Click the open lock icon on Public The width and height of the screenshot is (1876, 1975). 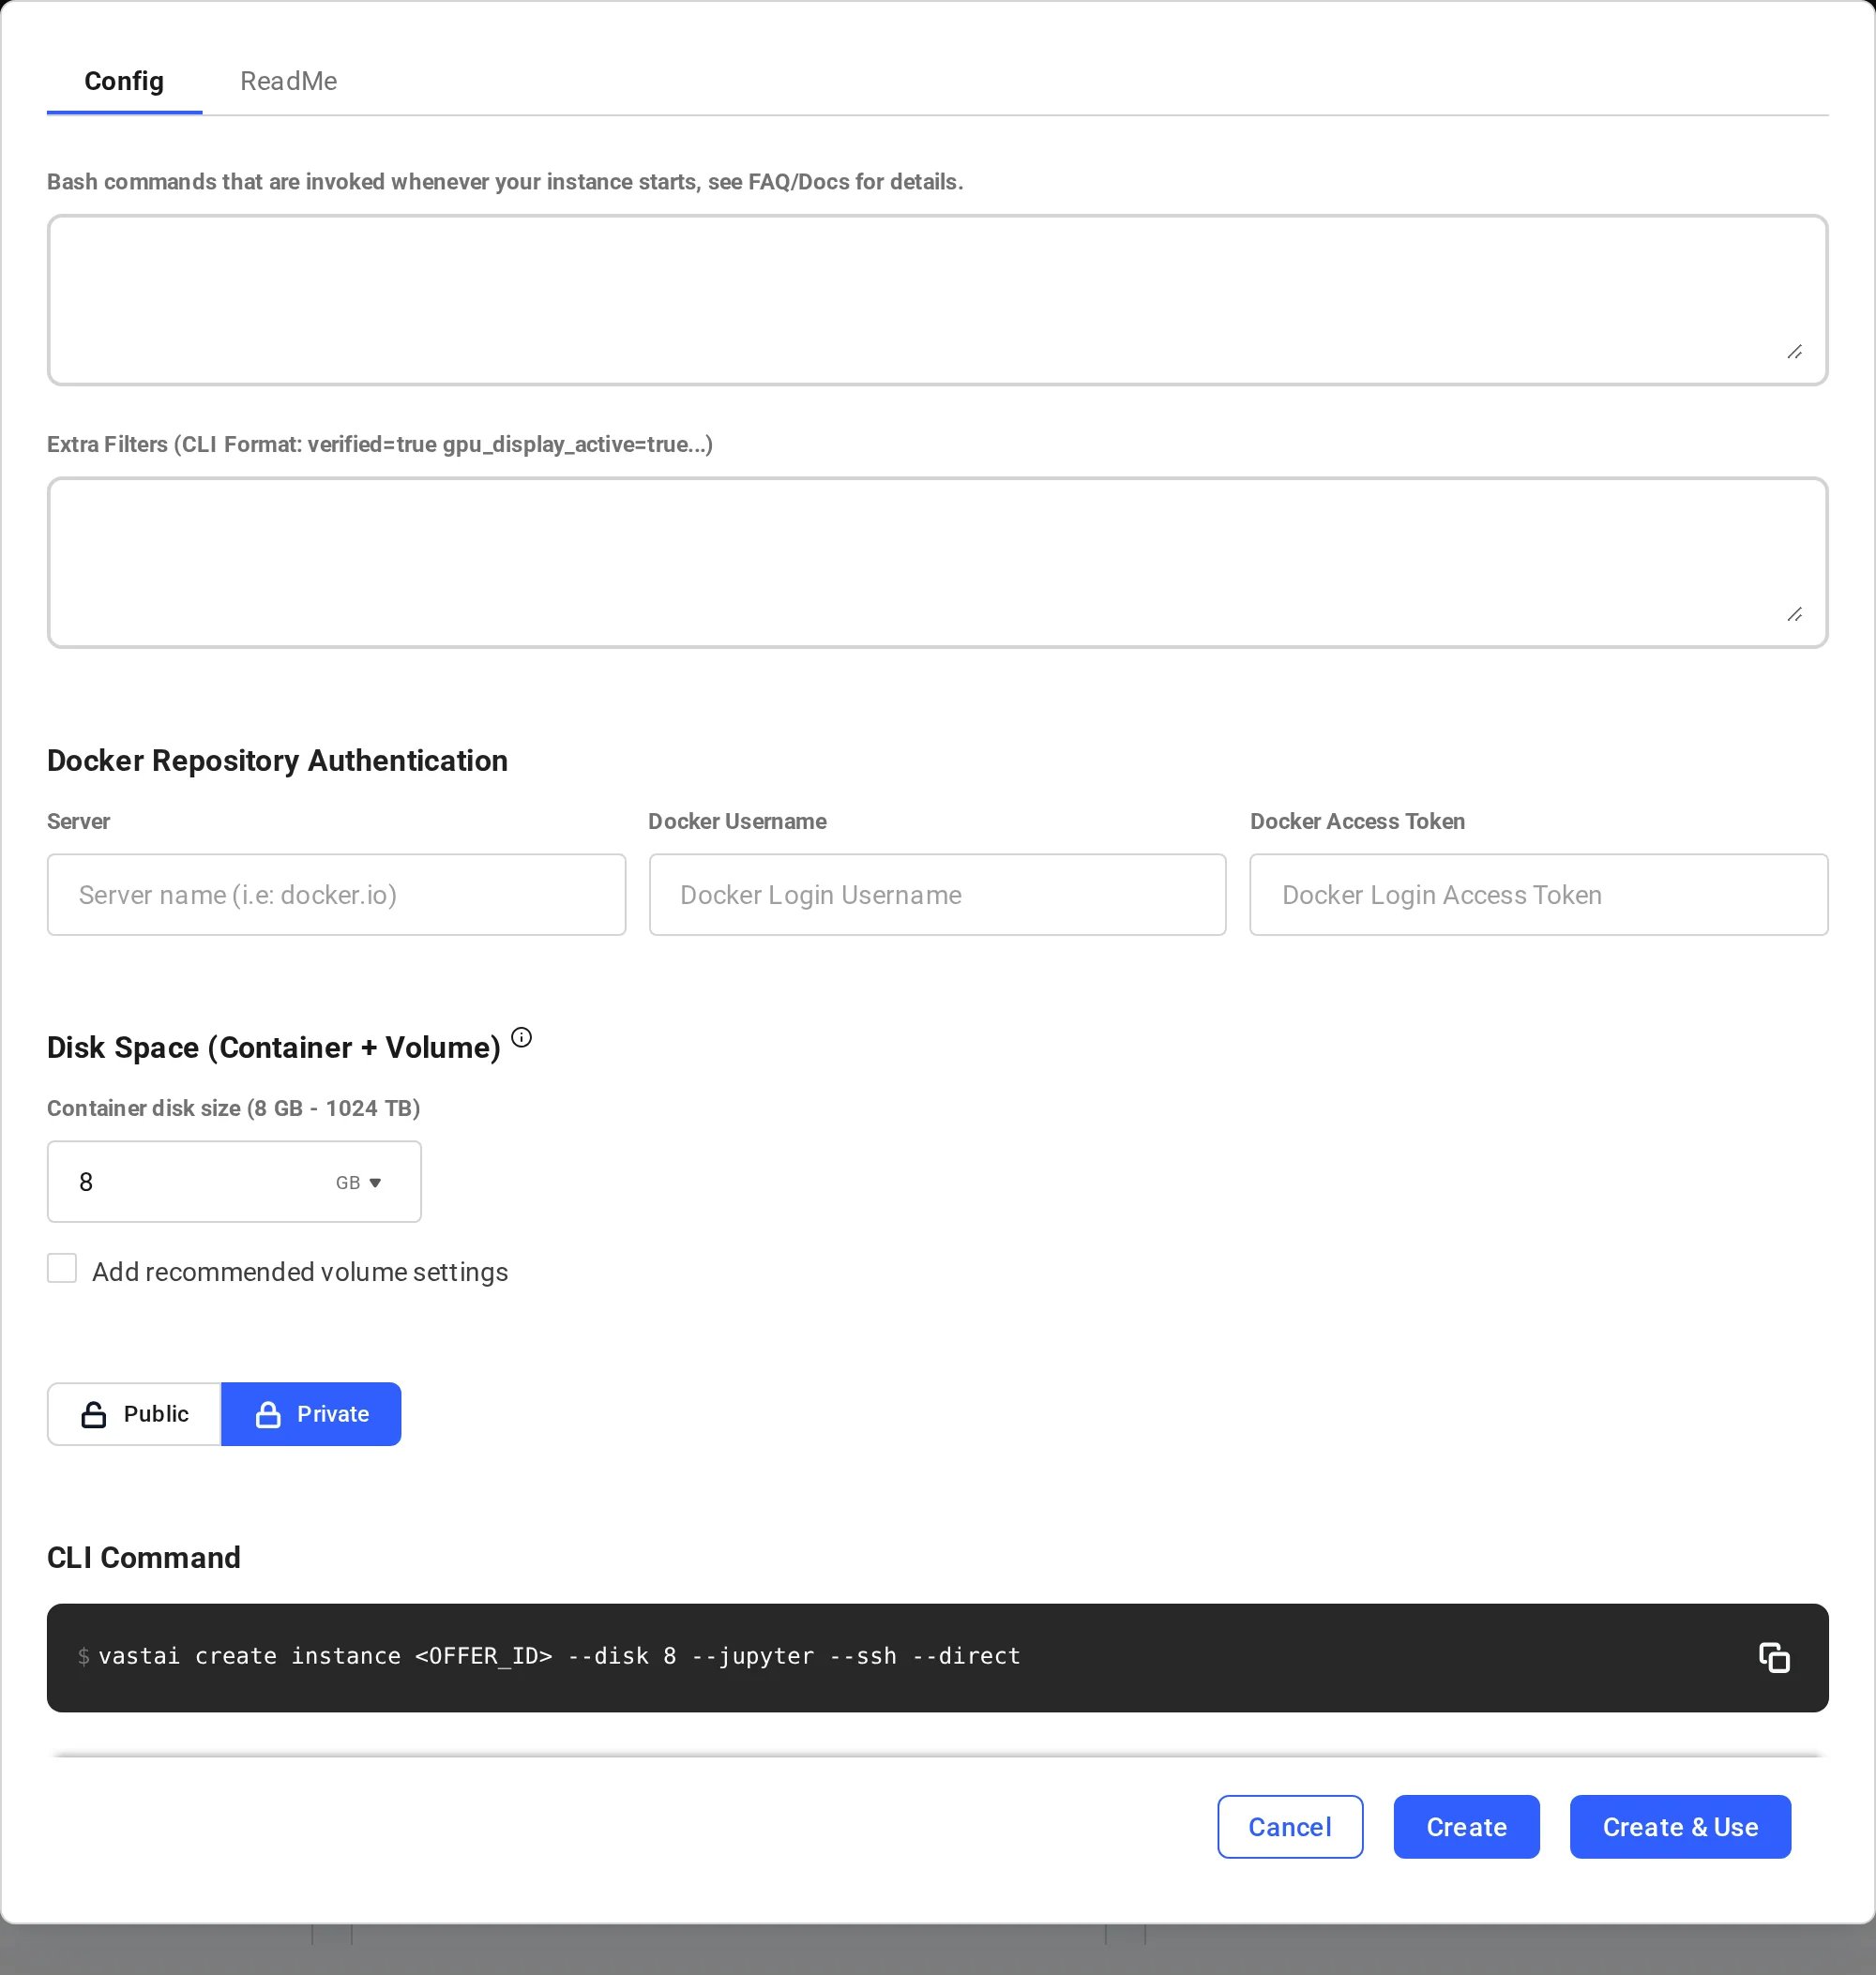pos(94,1414)
